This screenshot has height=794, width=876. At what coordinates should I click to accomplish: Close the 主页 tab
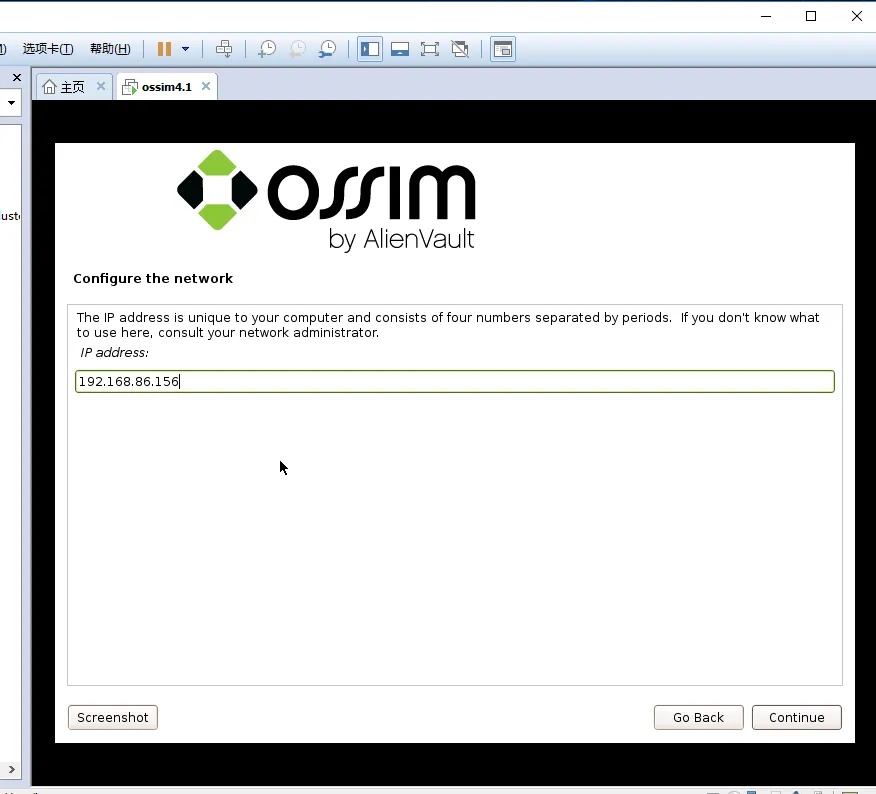101,86
